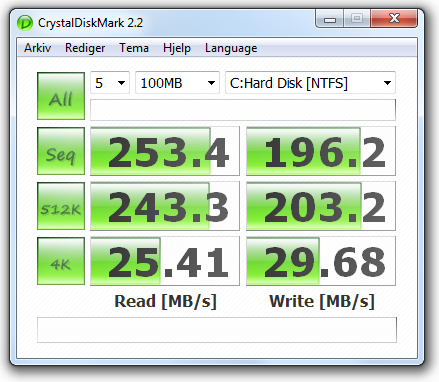
Task: Open the Arkiv menu
Action: tap(37, 48)
